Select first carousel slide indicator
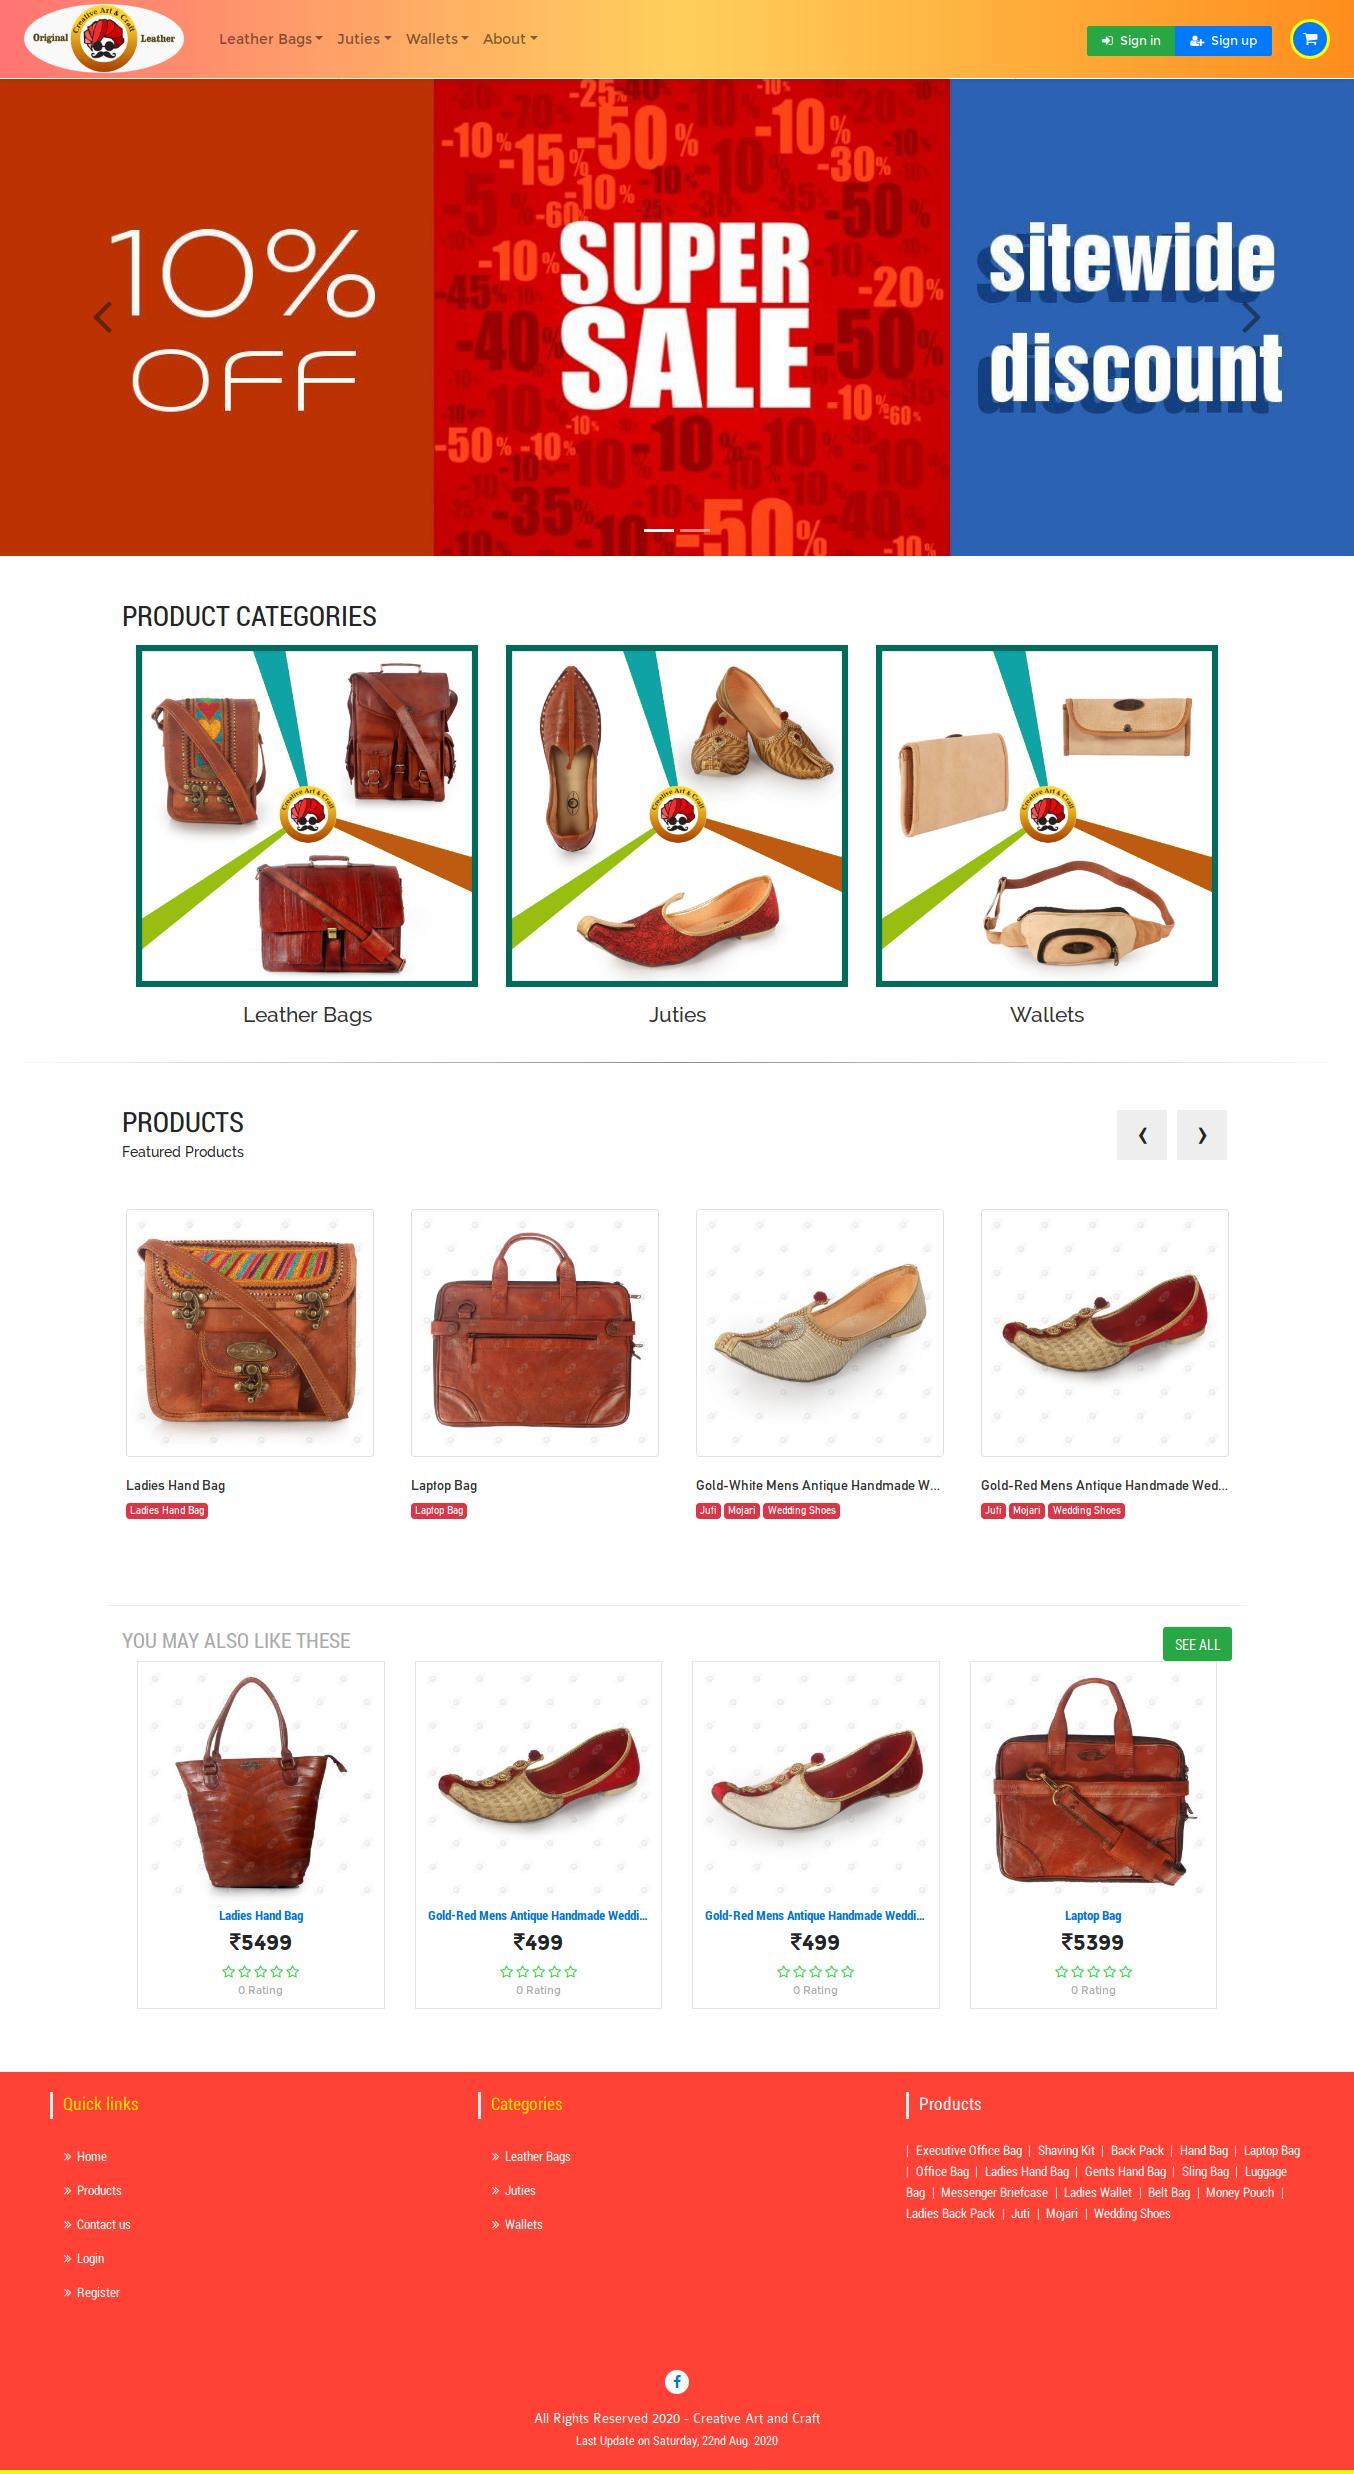 coord(659,530)
